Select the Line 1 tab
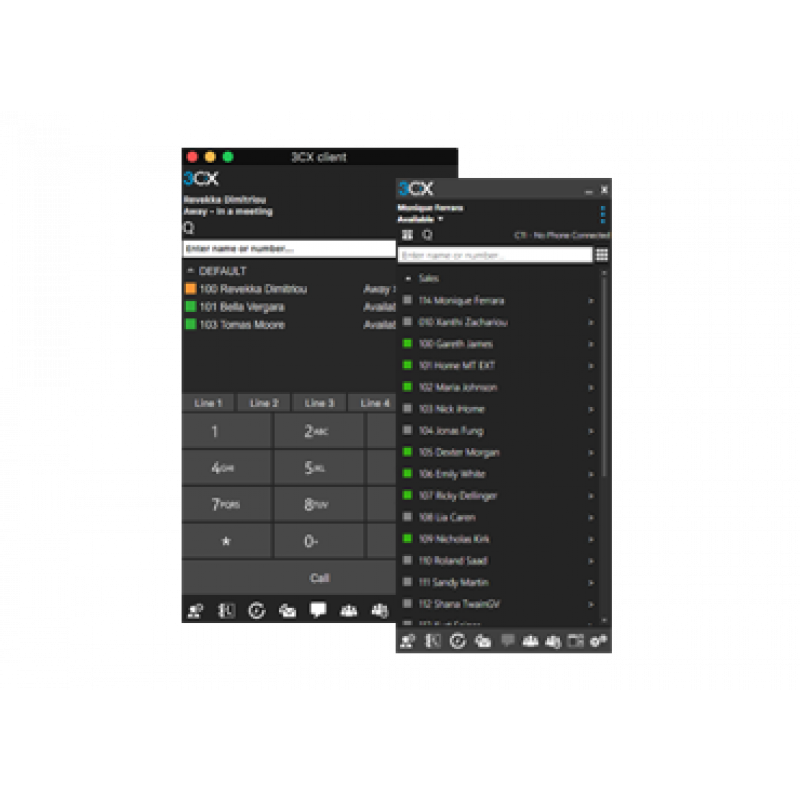The width and height of the screenshot is (800, 800). (208, 403)
